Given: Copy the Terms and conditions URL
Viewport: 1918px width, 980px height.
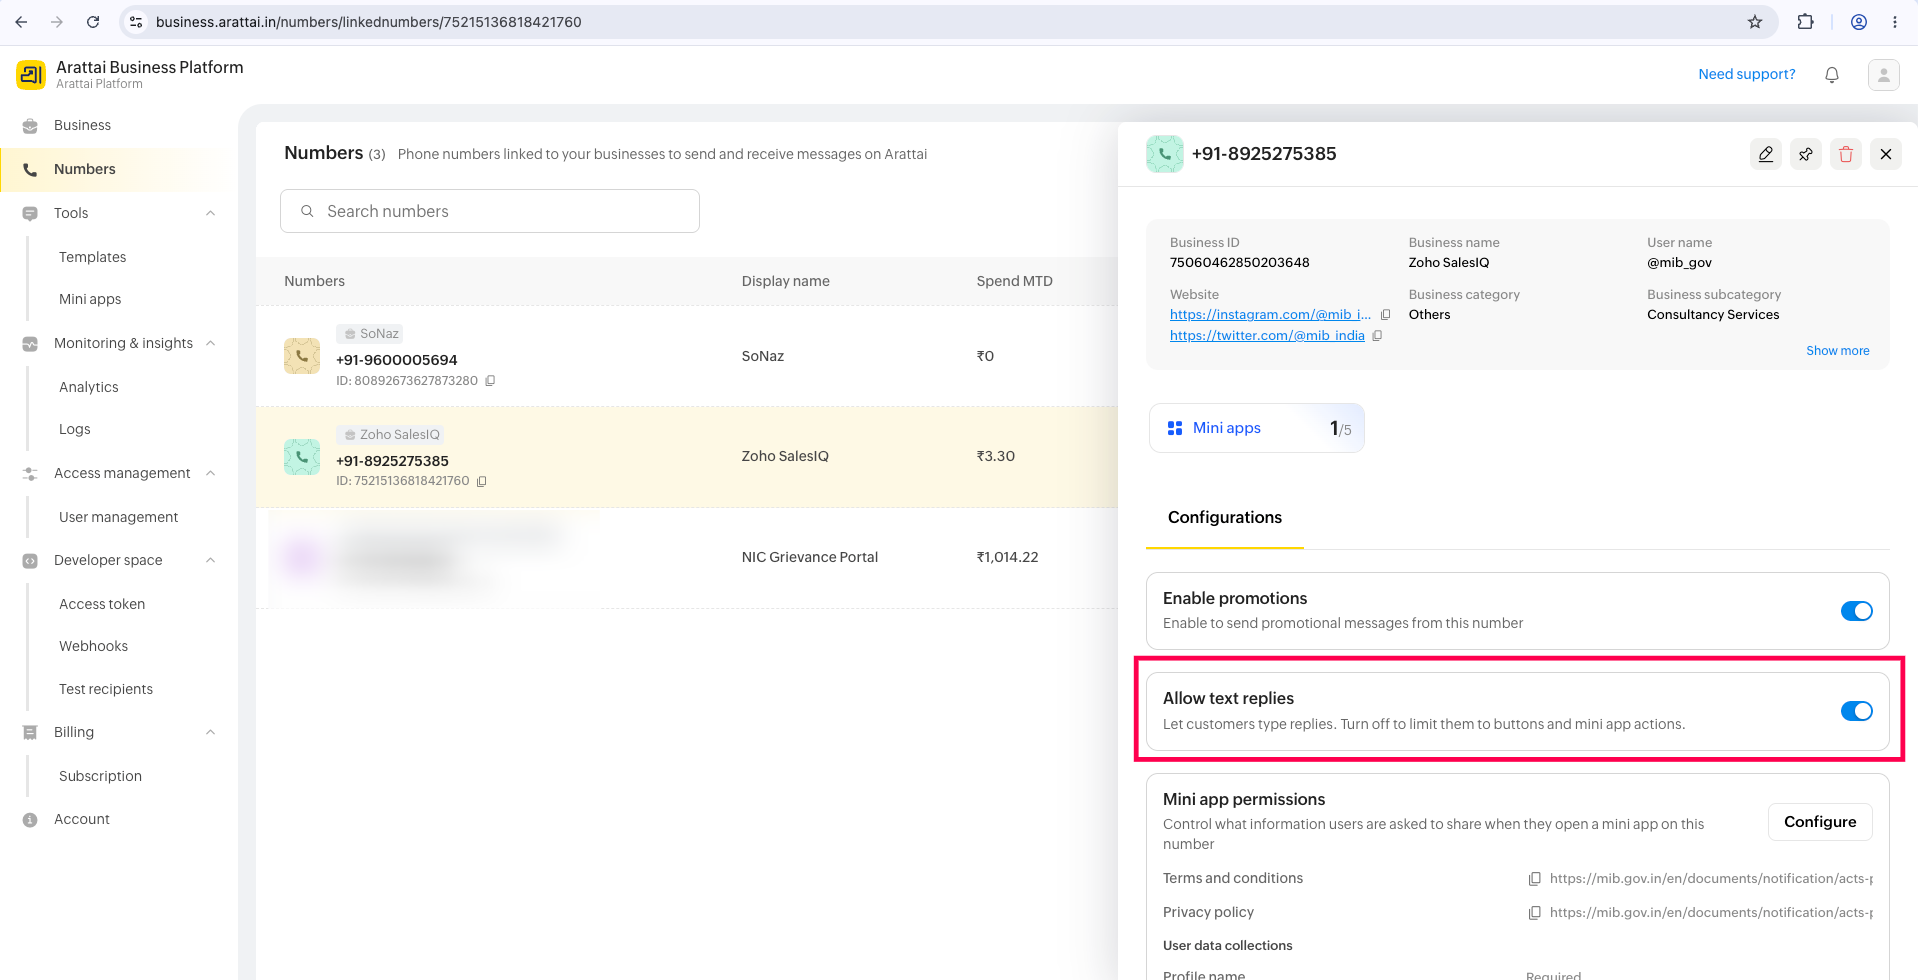Looking at the screenshot, I should (1534, 879).
